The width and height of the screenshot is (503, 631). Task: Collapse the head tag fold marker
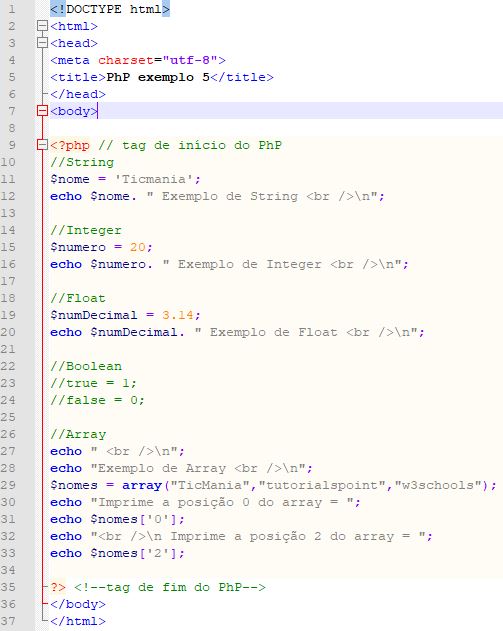(42, 43)
